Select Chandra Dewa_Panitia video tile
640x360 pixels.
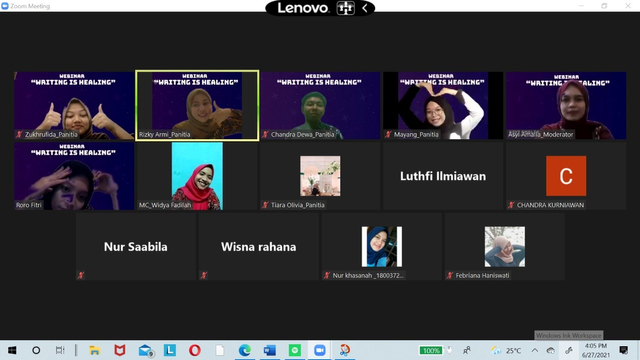(320, 106)
